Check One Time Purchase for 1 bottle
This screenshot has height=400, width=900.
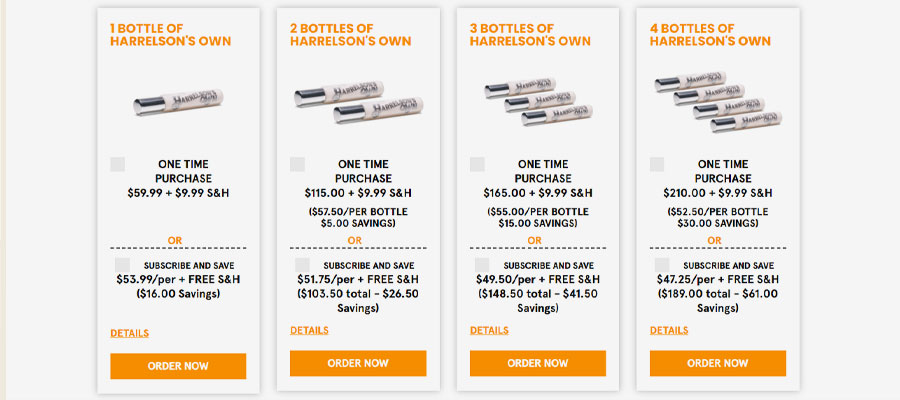(x=118, y=165)
